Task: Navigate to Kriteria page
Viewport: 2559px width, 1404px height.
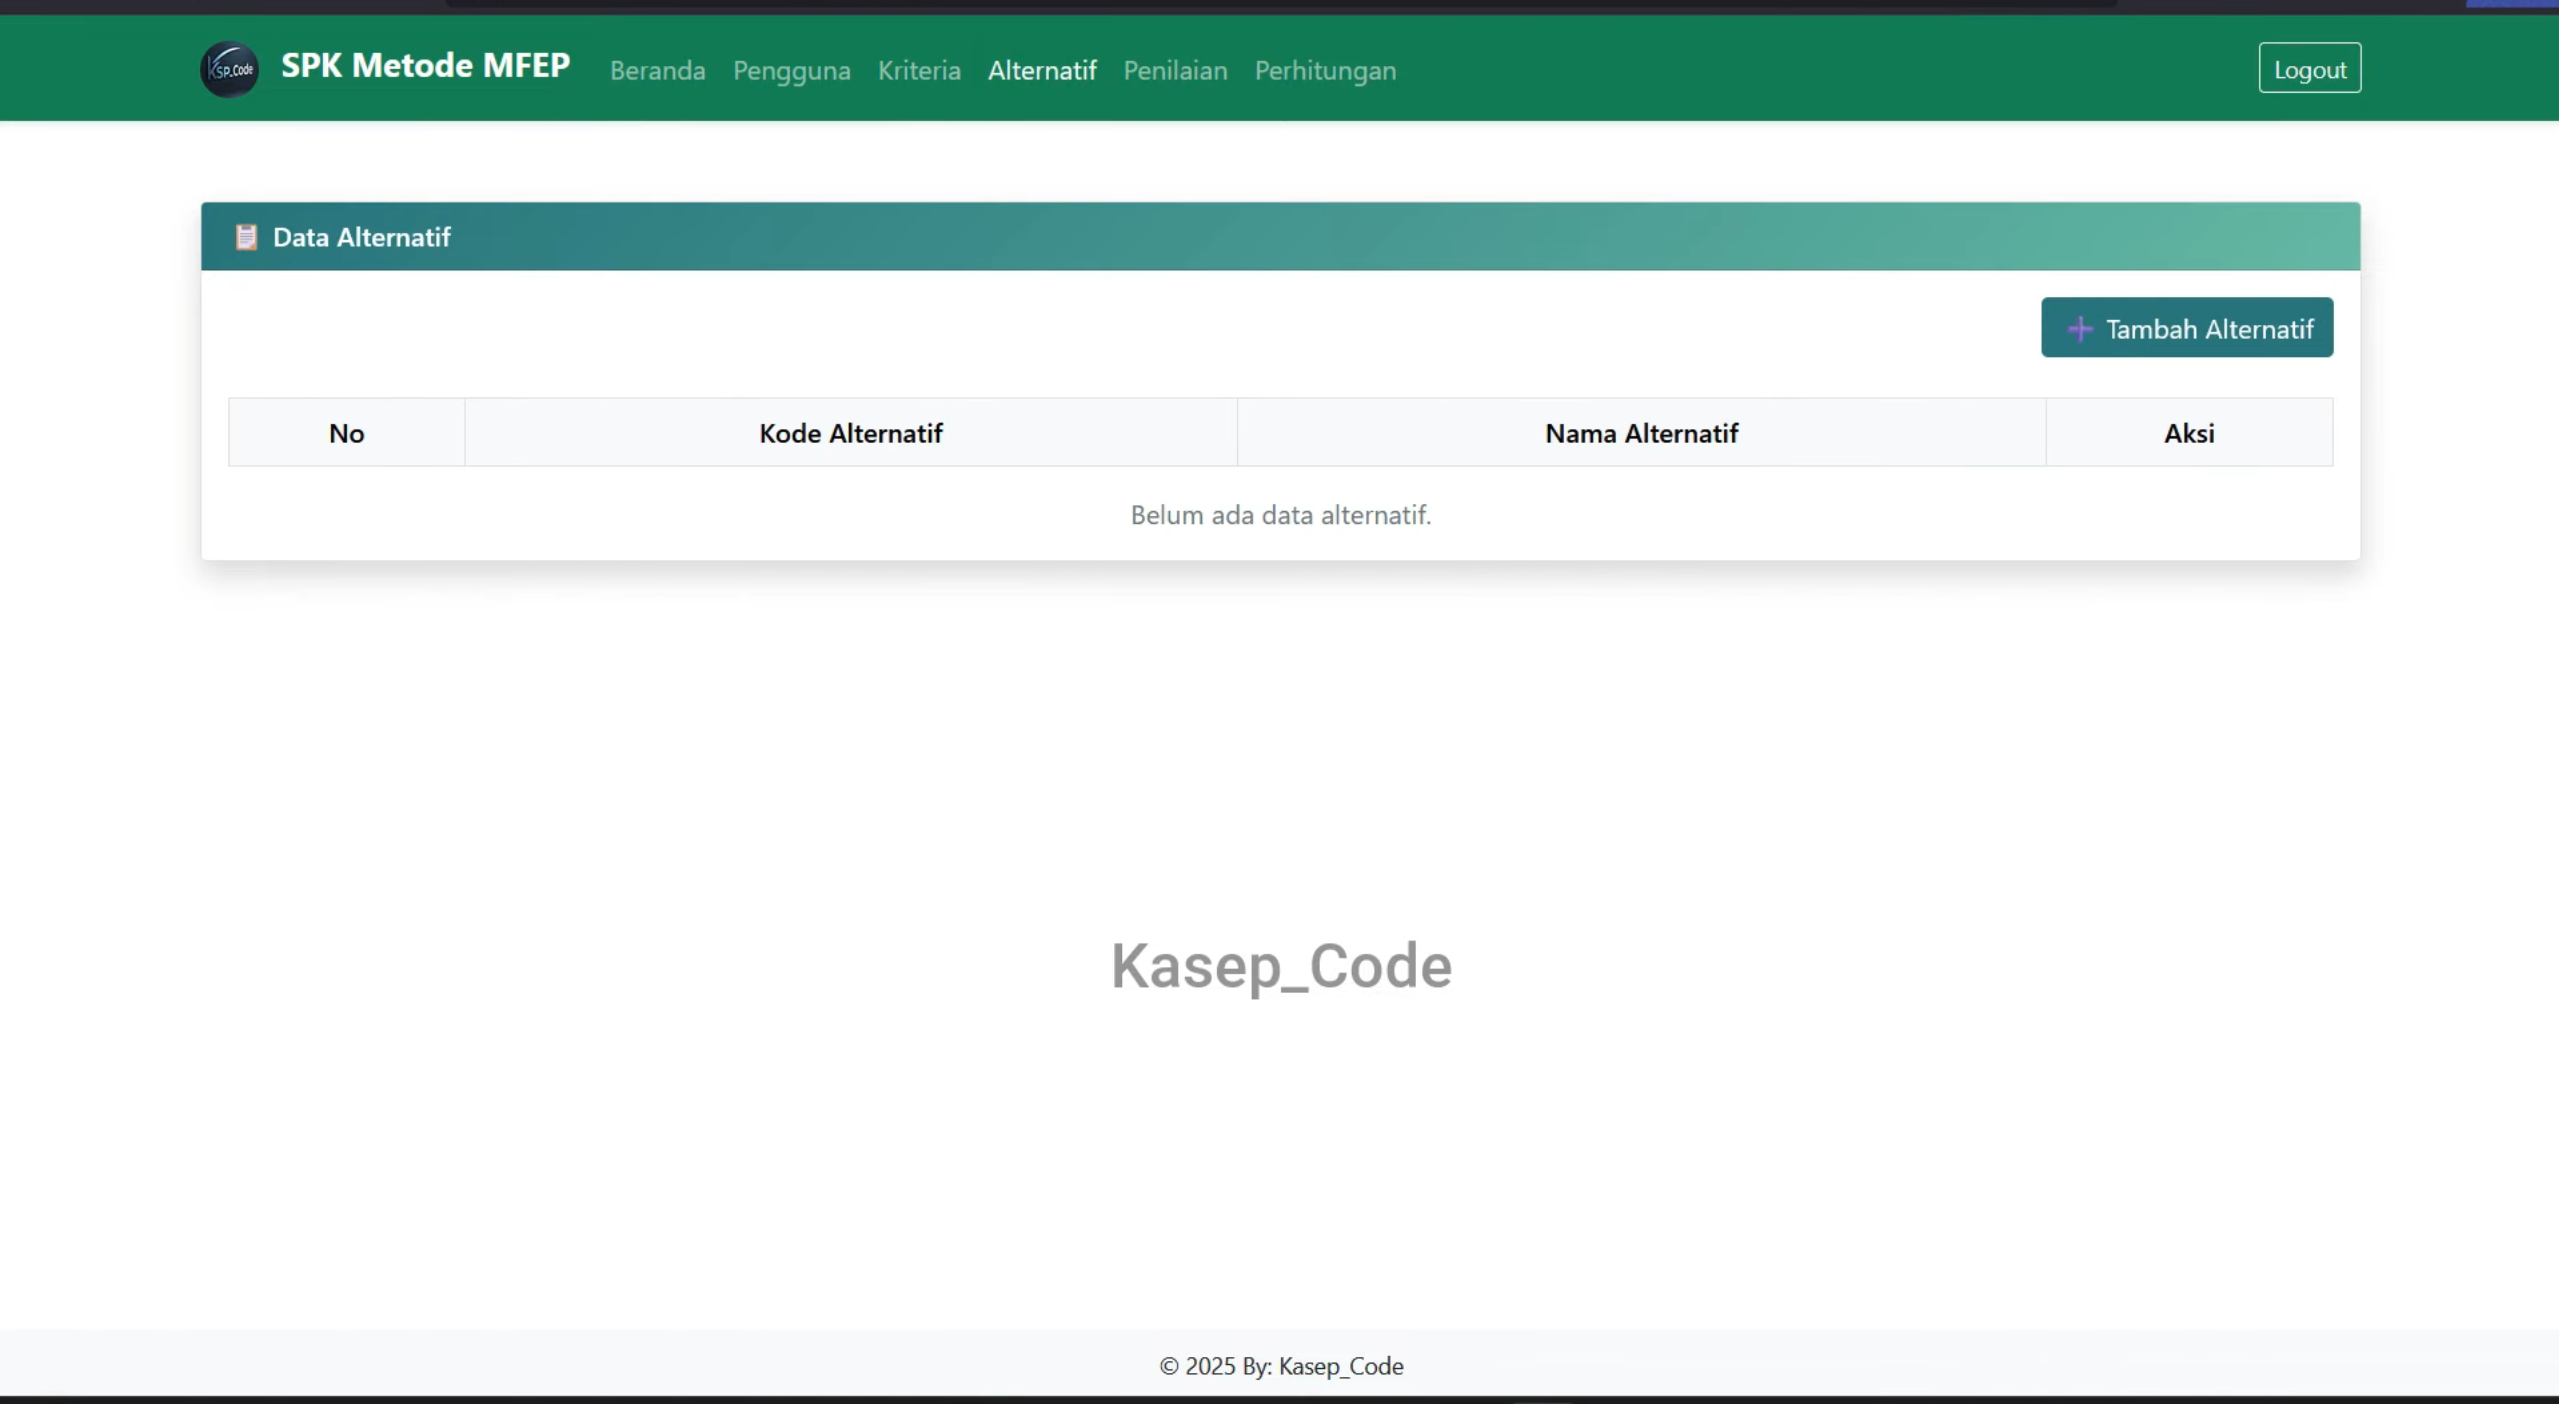Action: 919,70
